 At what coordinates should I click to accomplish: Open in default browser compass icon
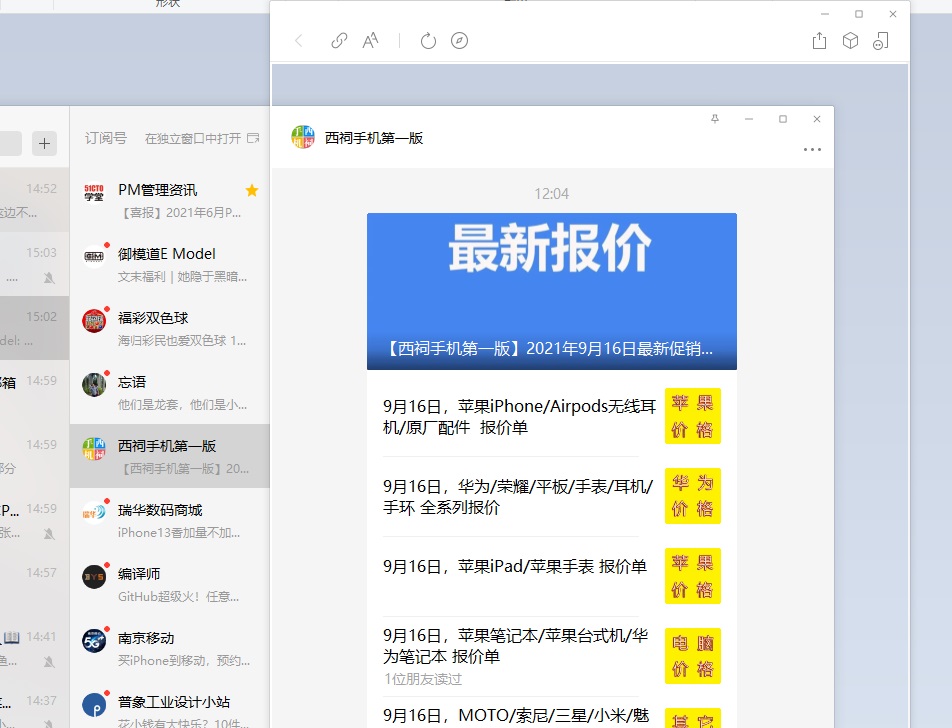tap(460, 41)
